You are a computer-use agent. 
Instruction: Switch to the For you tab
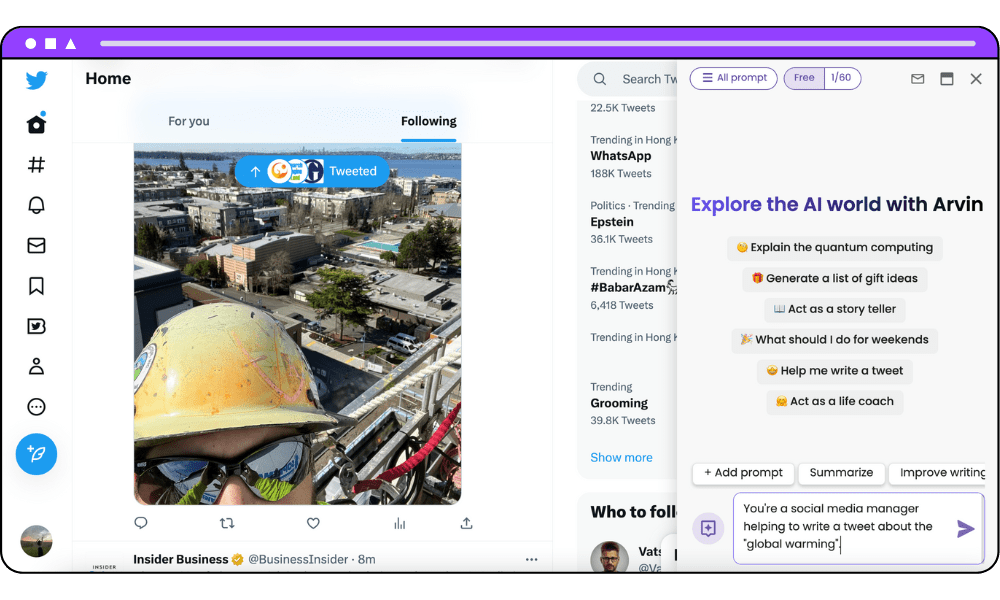189,121
